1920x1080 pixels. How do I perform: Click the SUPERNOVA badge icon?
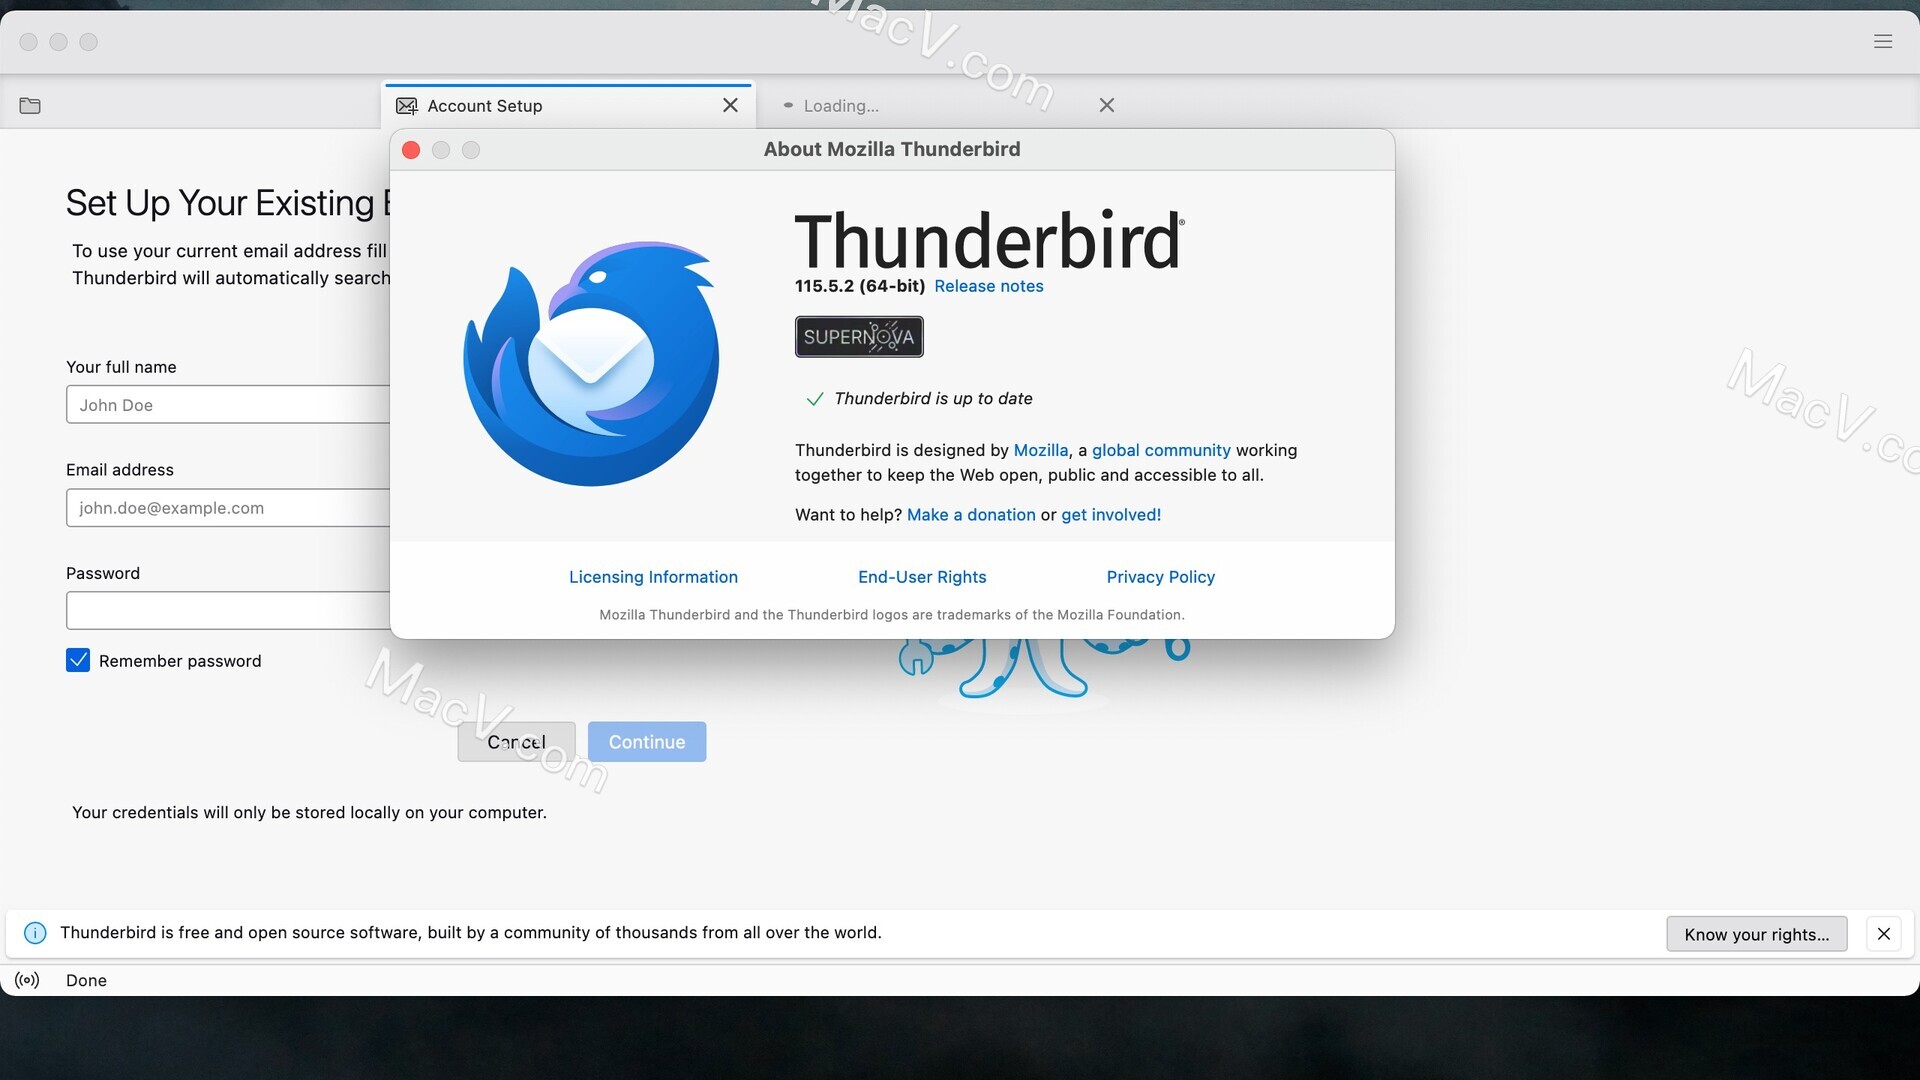858,336
